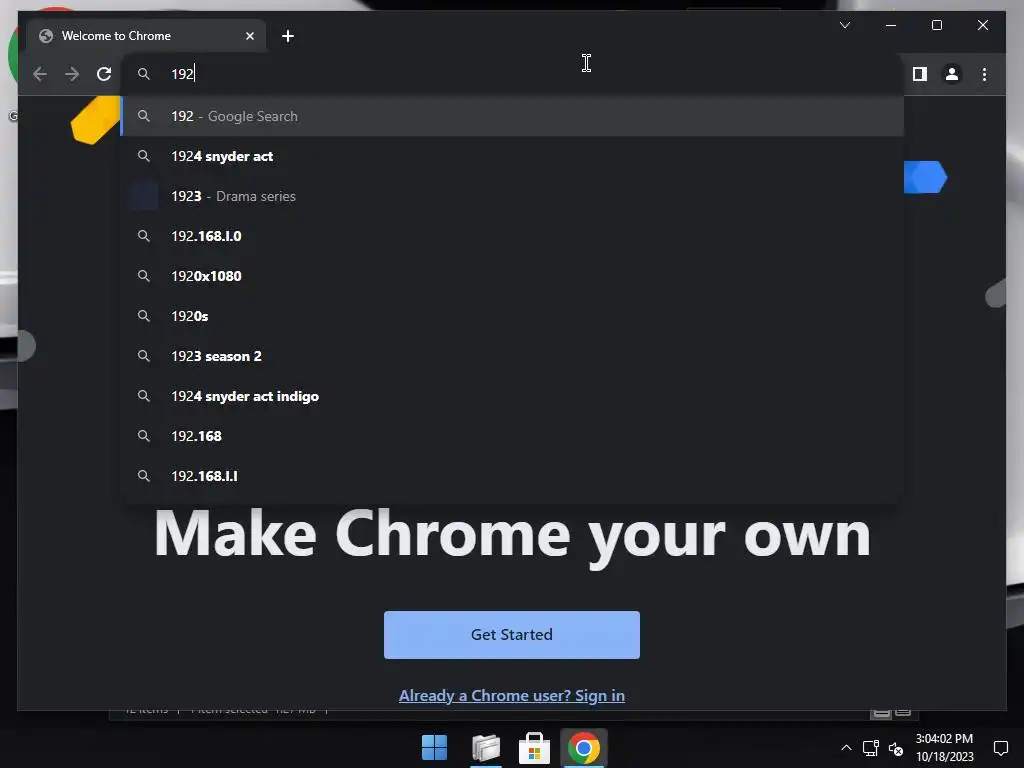
Task: Maximize the Chrome window
Action: pos(936,25)
